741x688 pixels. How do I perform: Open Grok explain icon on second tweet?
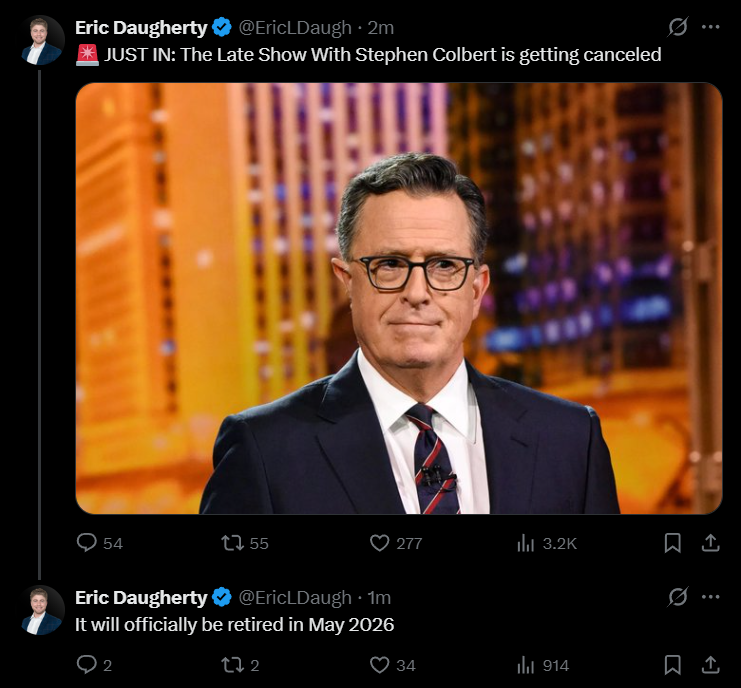[x=678, y=596]
